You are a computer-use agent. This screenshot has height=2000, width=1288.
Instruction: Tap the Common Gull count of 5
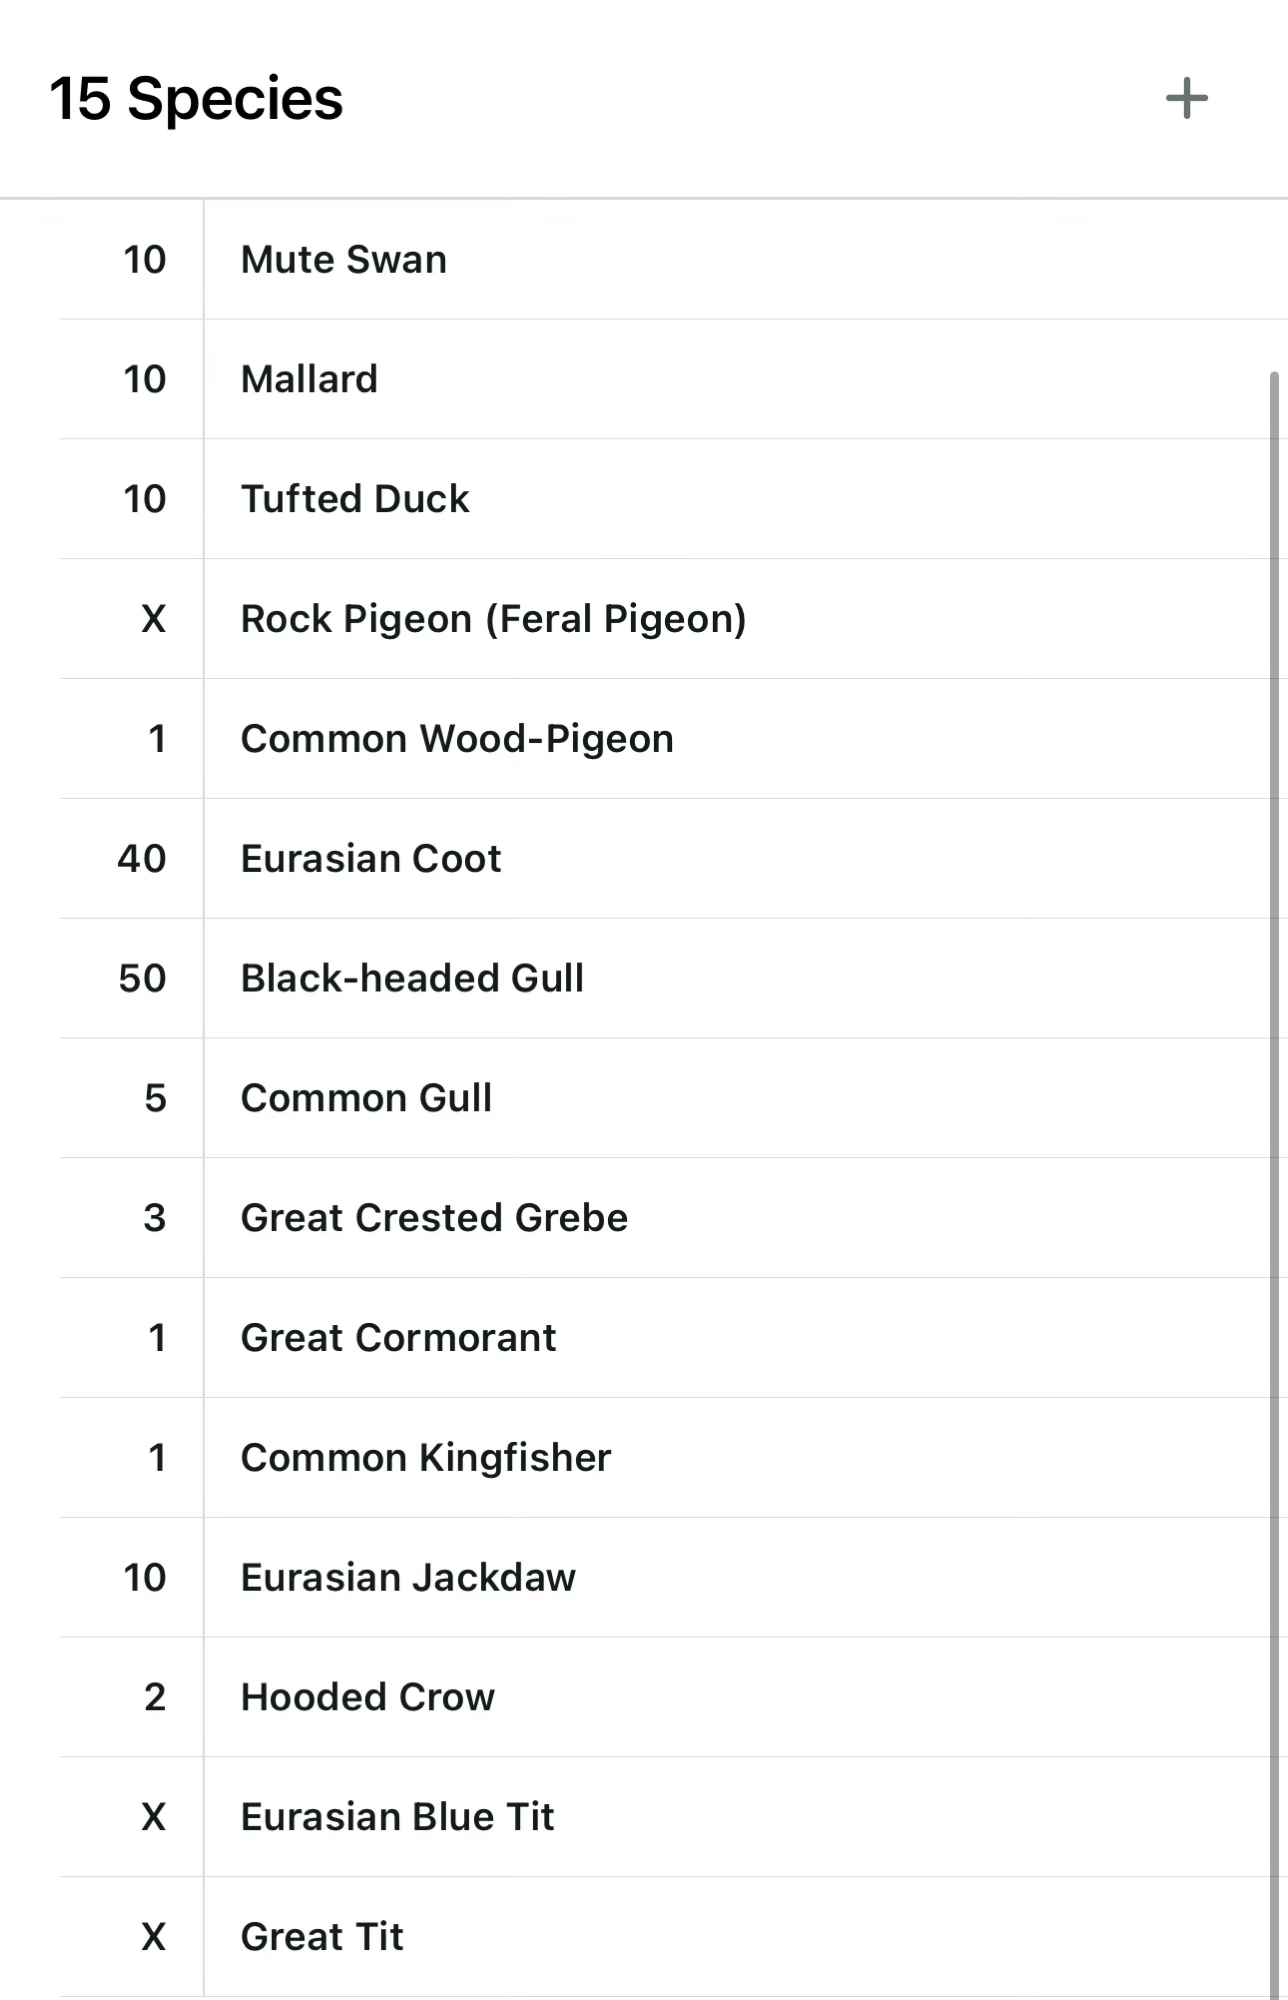155,1098
